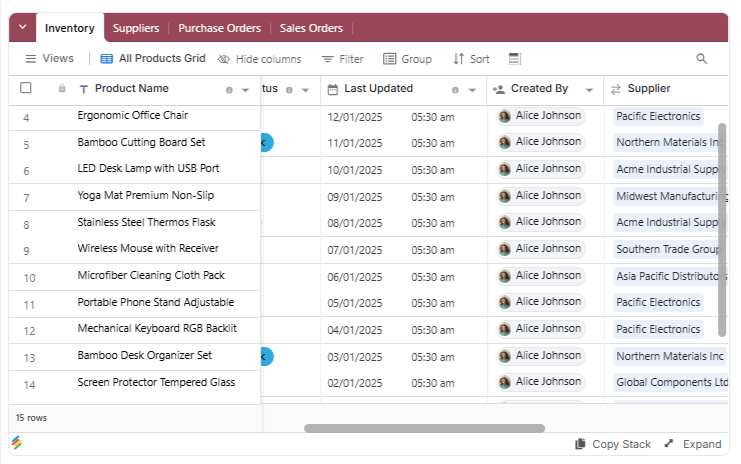The height and width of the screenshot is (464, 741).
Task: Click Hide columns button
Action: [x=259, y=59]
